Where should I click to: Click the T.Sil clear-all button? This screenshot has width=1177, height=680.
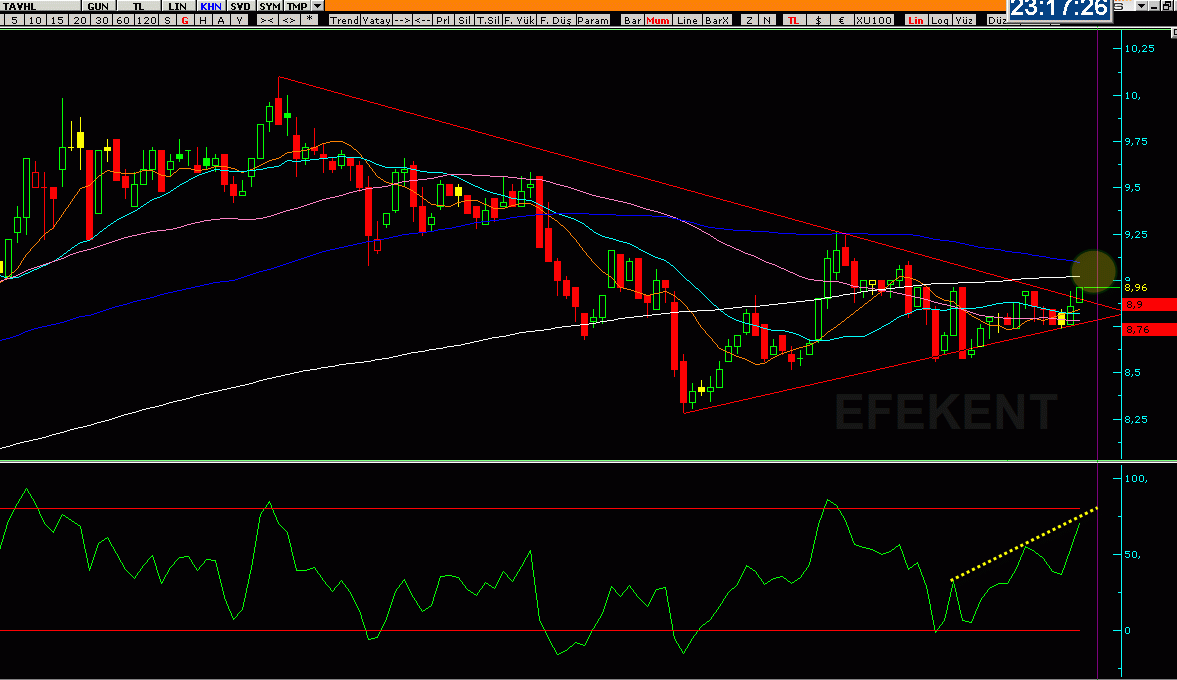[488, 20]
